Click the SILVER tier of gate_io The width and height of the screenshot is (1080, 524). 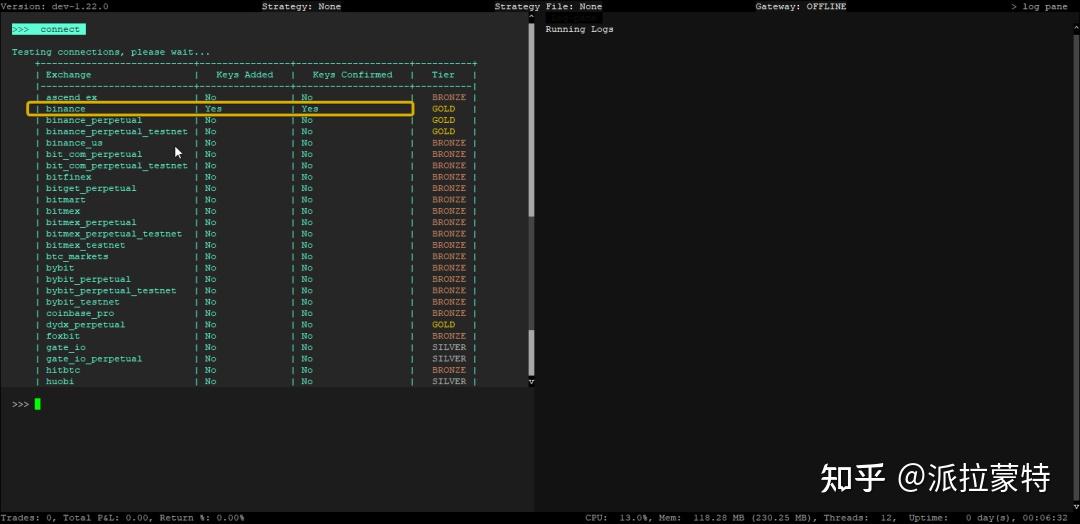click(x=449, y=348)
